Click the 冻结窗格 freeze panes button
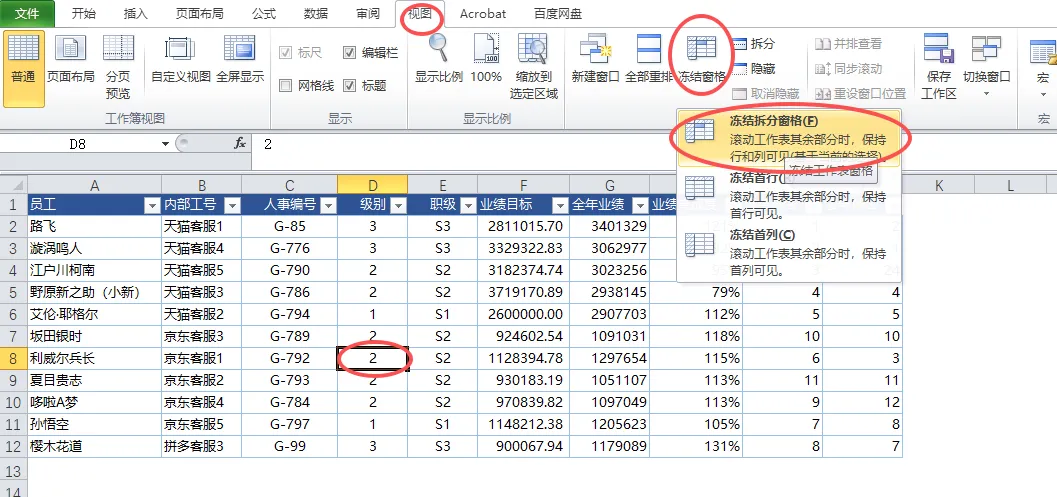The image size is (1057, 497). pos(702,61)
